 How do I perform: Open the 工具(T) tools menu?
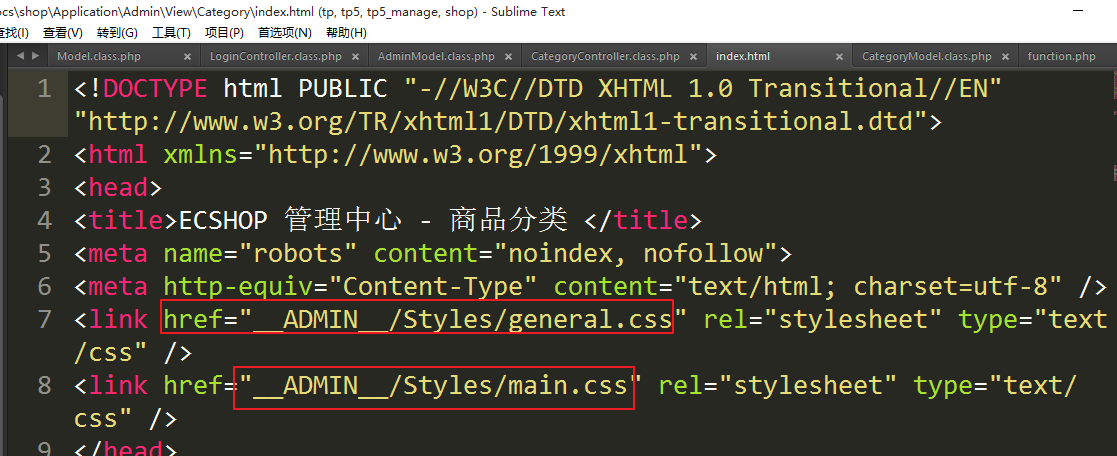tap(171, 33)
